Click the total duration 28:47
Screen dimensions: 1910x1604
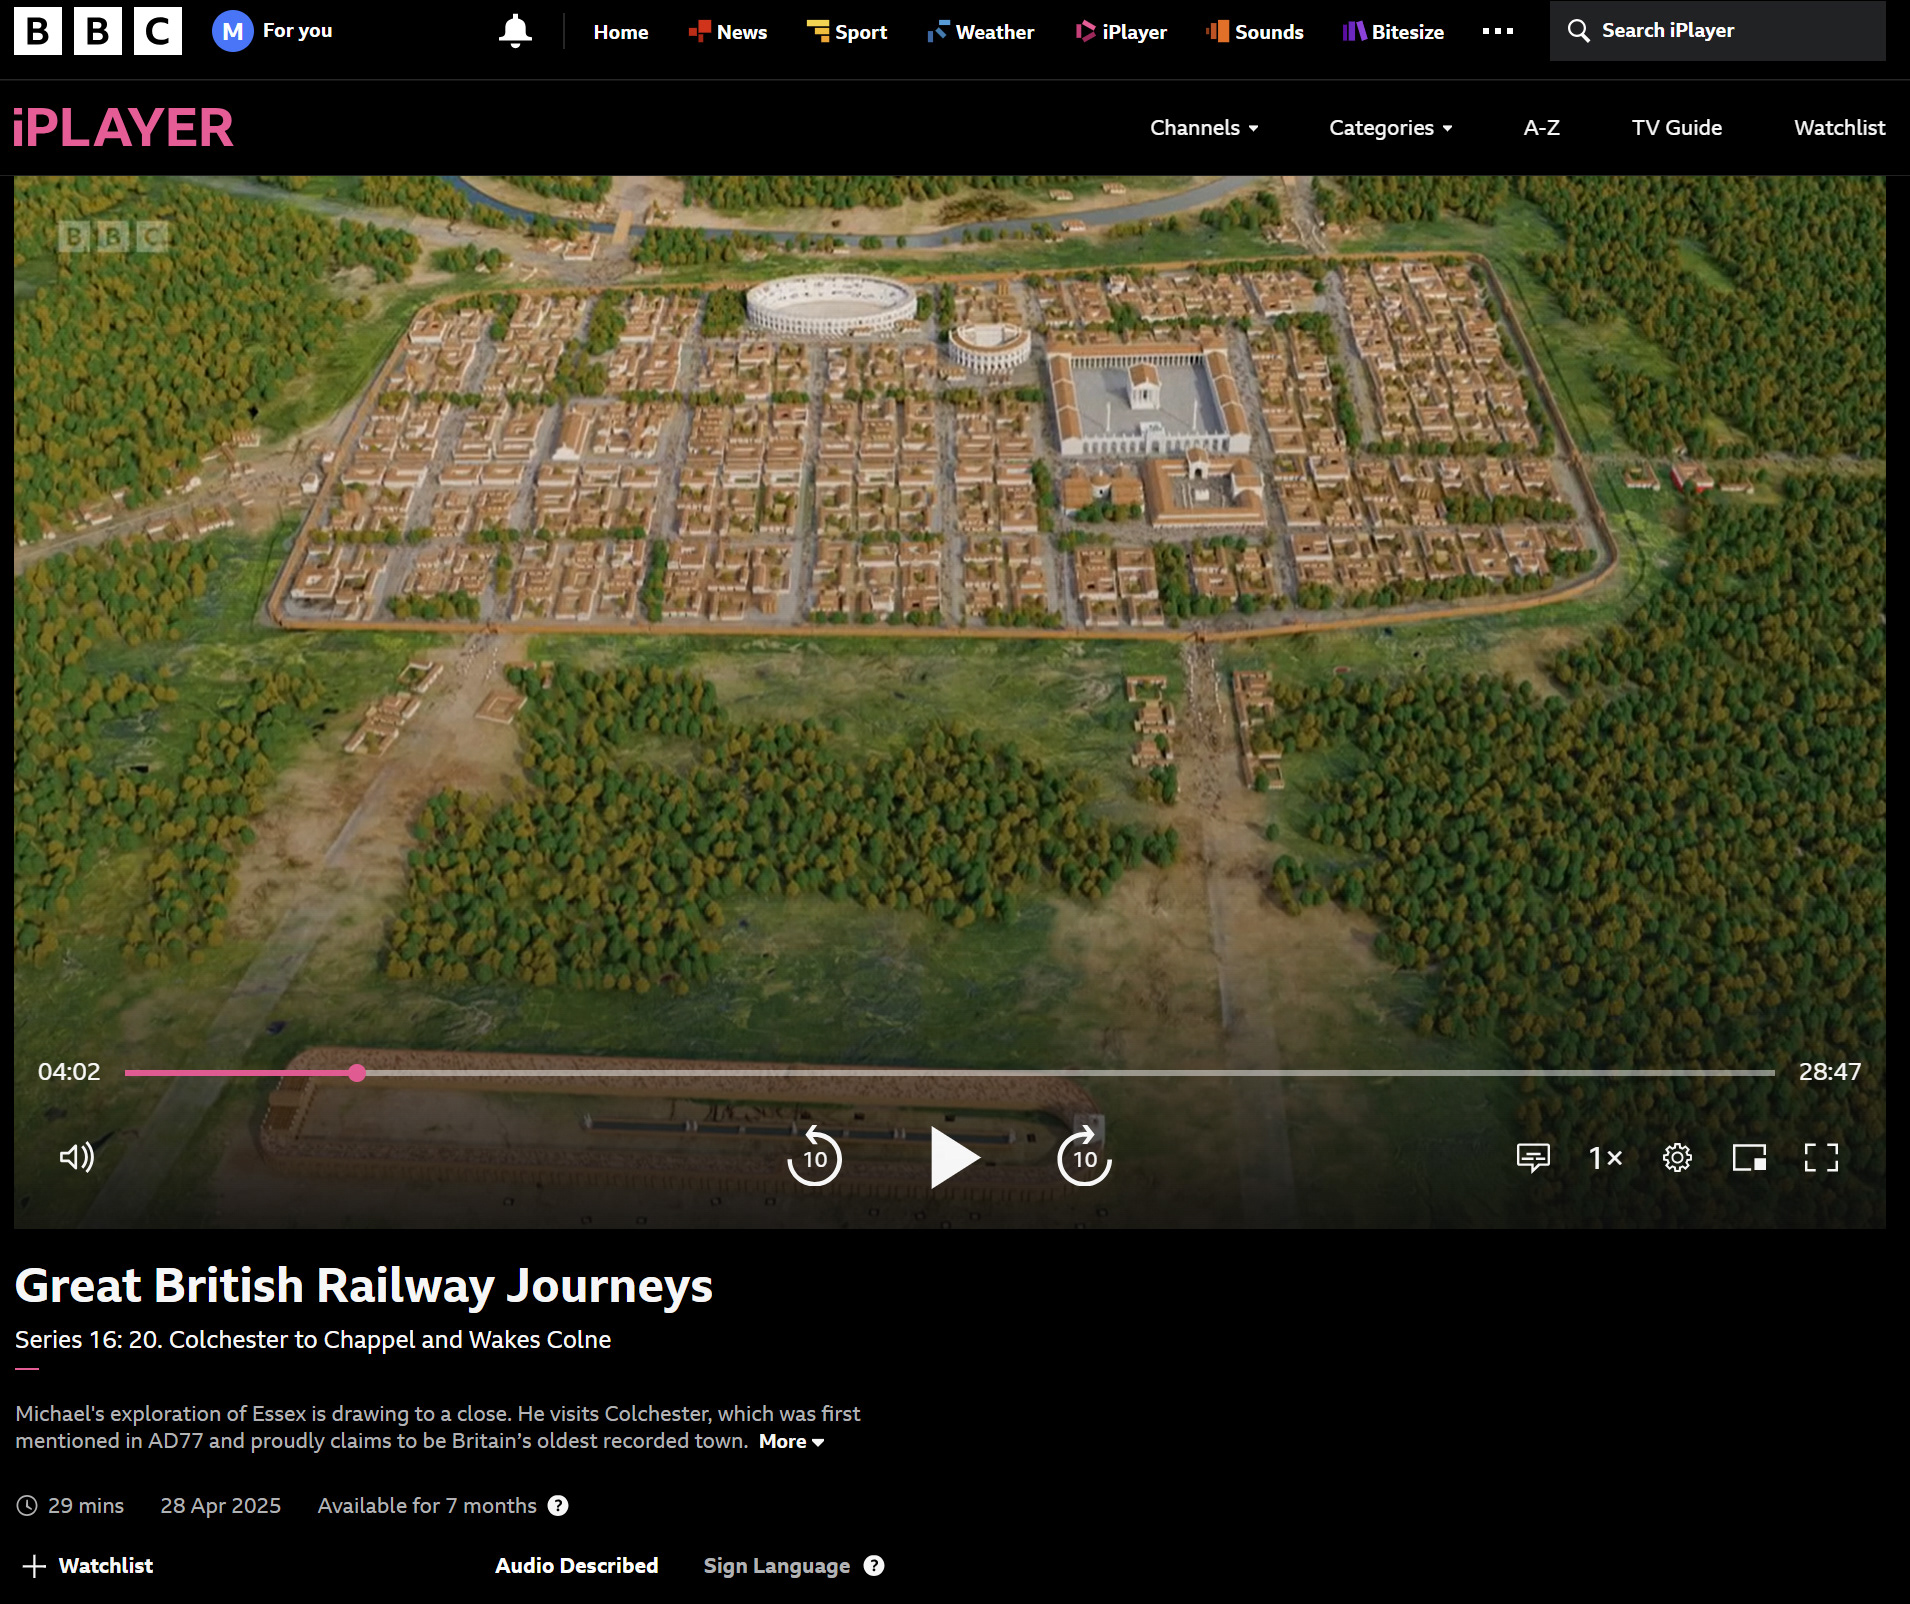tap(1830, 1072)
